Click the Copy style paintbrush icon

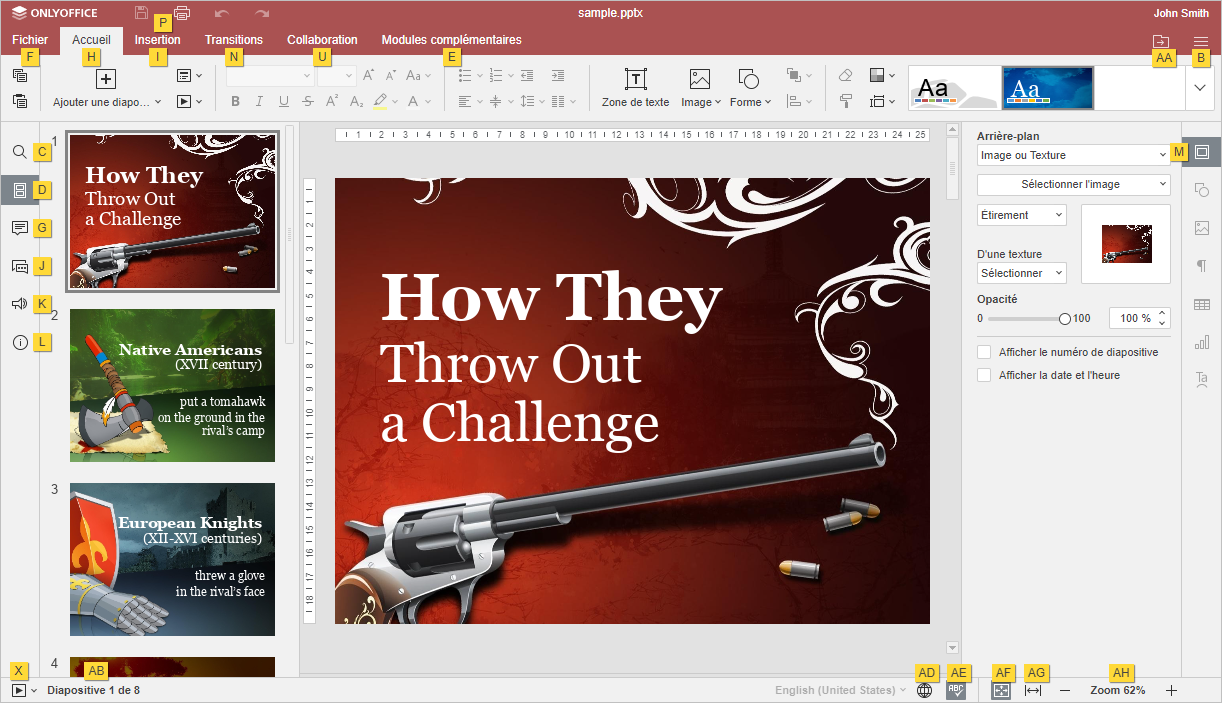pyautogui.click(x=846, y=101)
